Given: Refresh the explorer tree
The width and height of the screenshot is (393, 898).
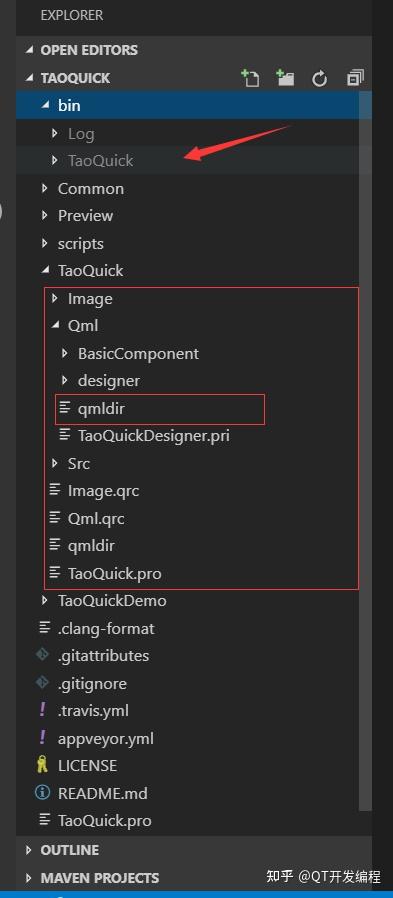Looking at the screenshot, I should click(319, 78).
